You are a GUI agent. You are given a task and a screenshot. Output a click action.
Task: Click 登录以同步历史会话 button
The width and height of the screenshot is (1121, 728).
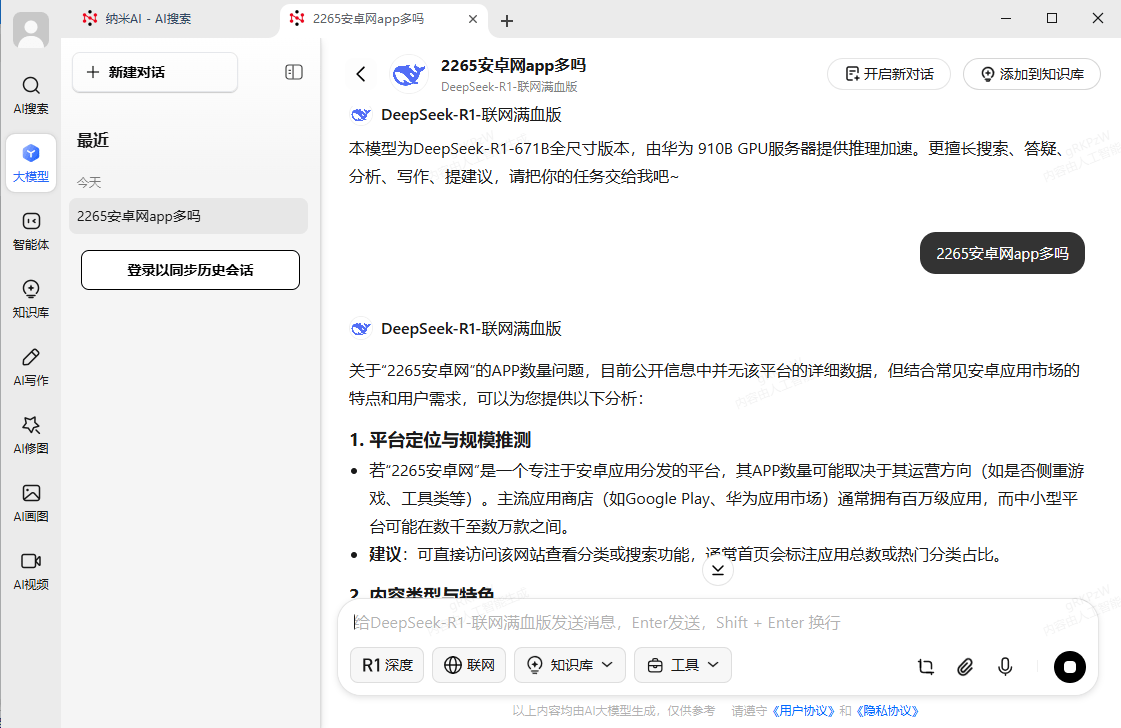click(190, 269)
